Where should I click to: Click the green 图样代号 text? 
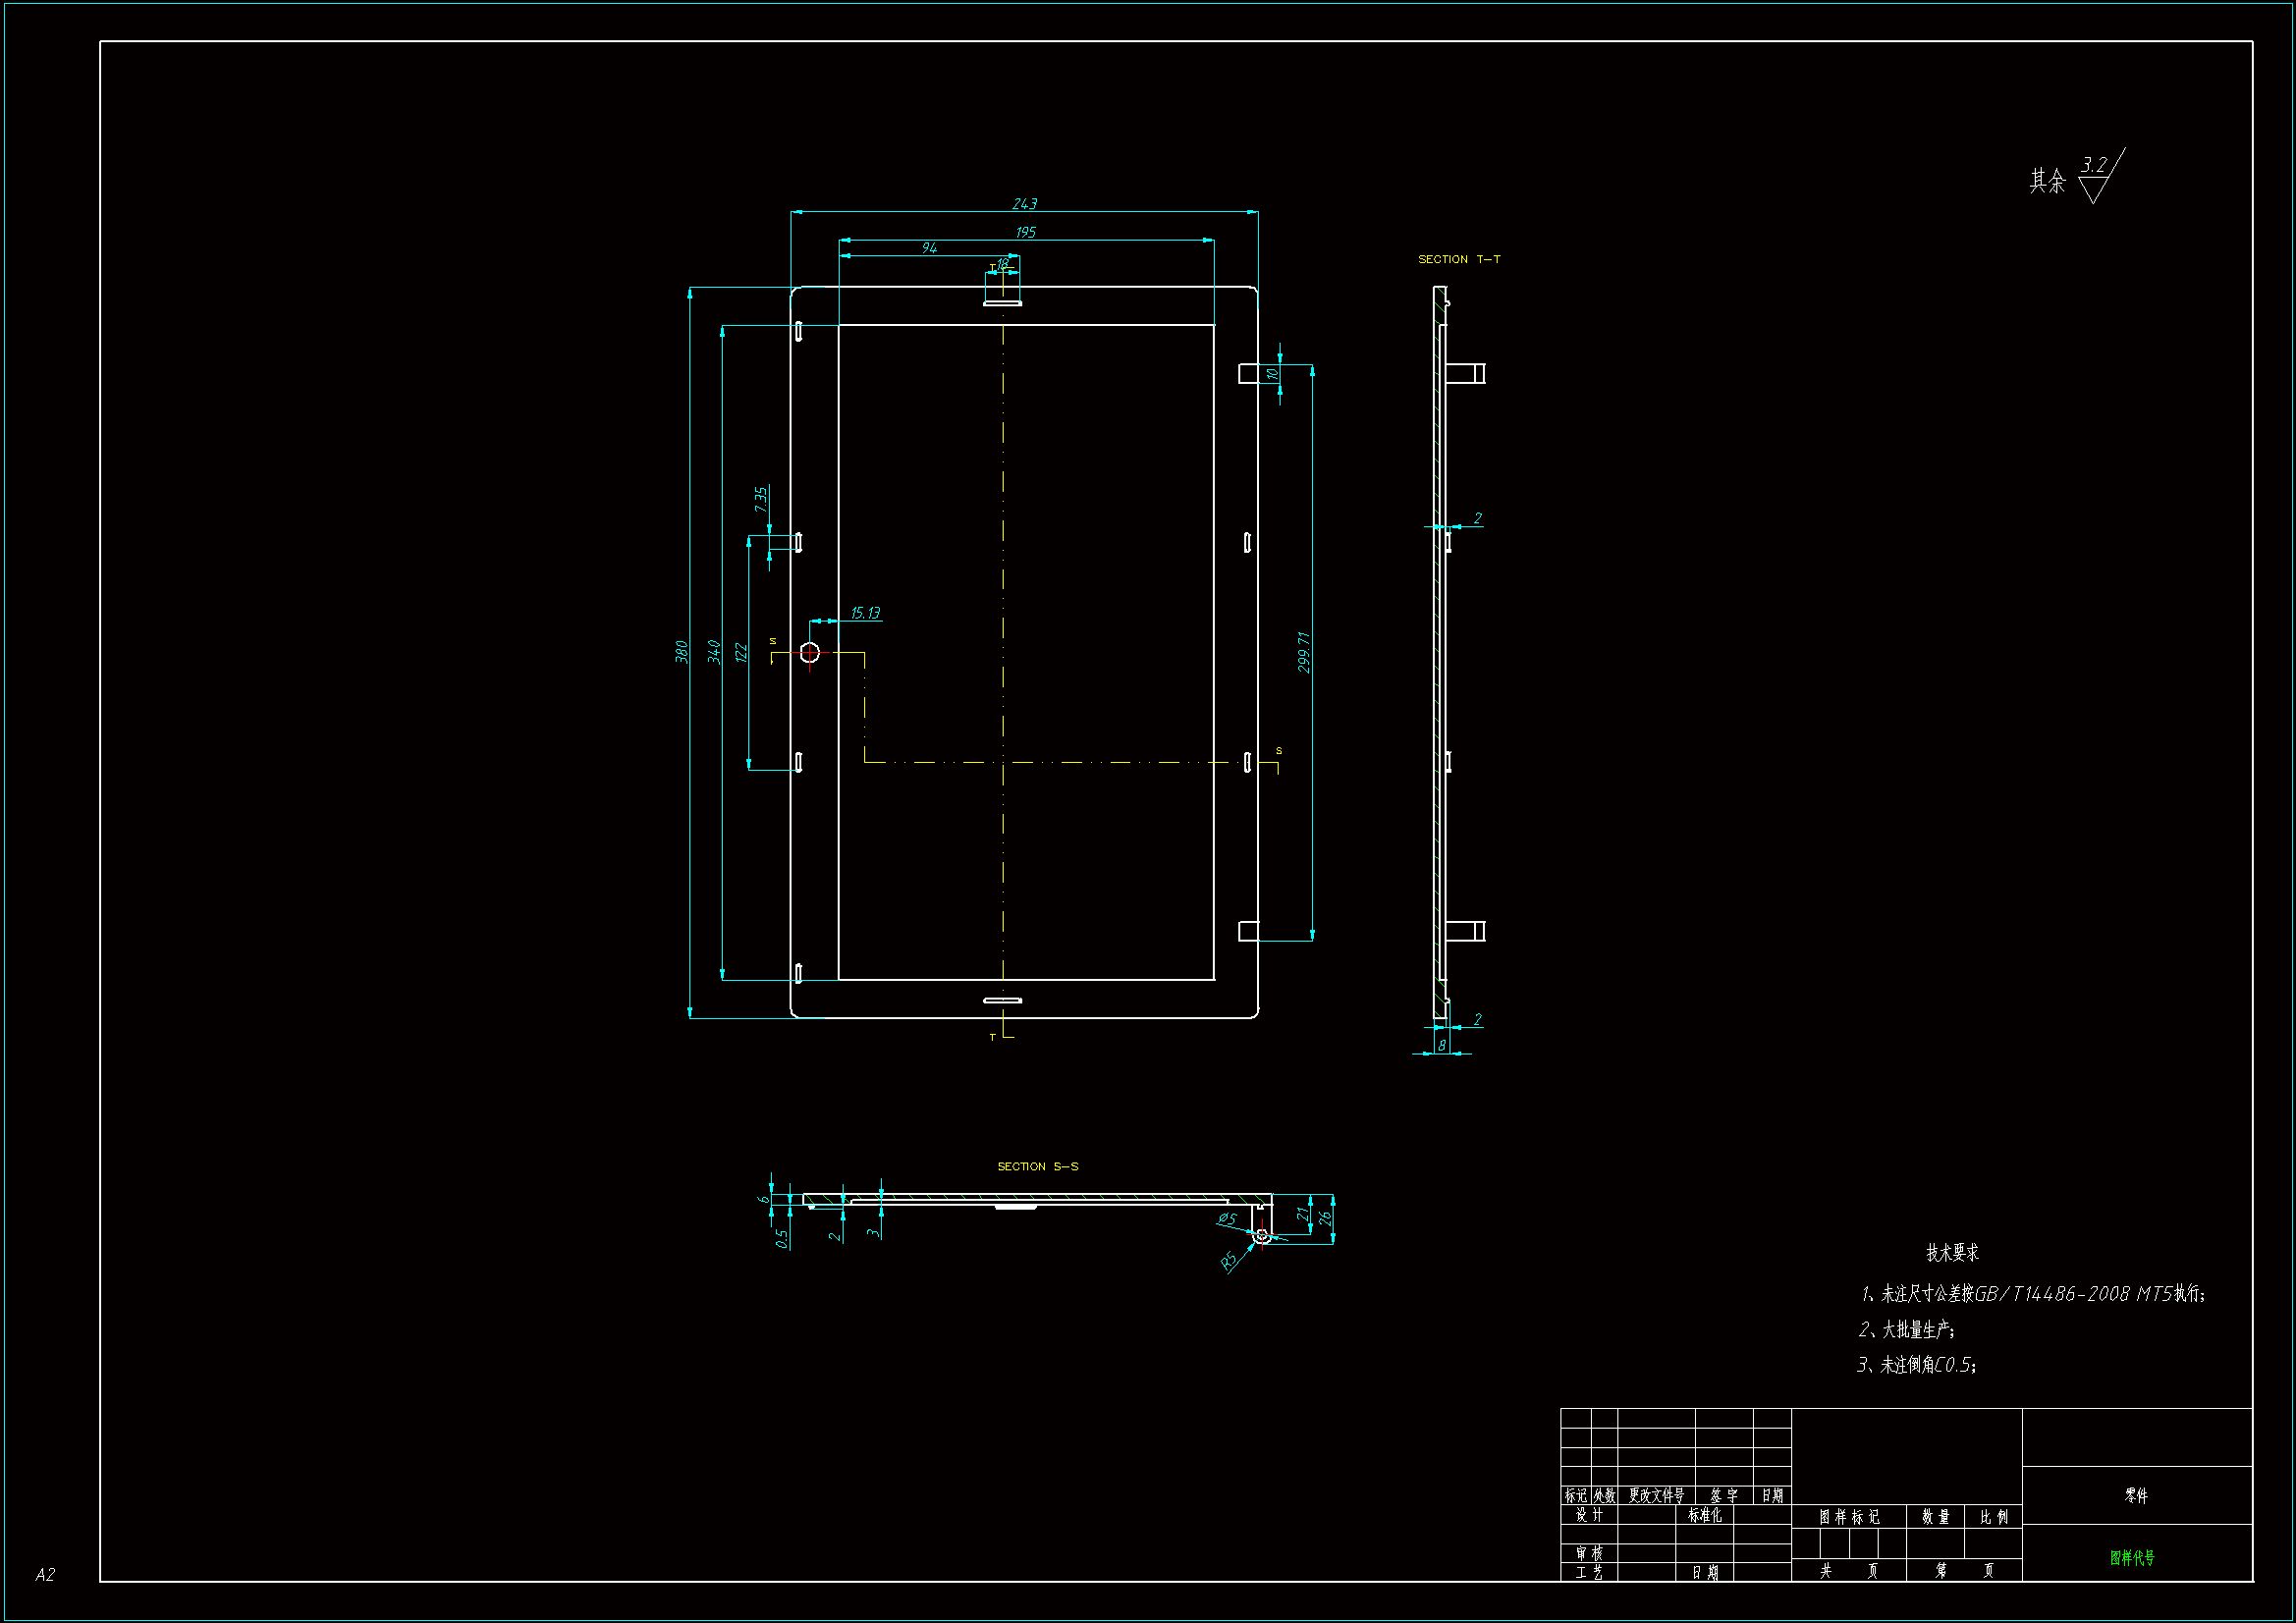tap(2132, 1557)
